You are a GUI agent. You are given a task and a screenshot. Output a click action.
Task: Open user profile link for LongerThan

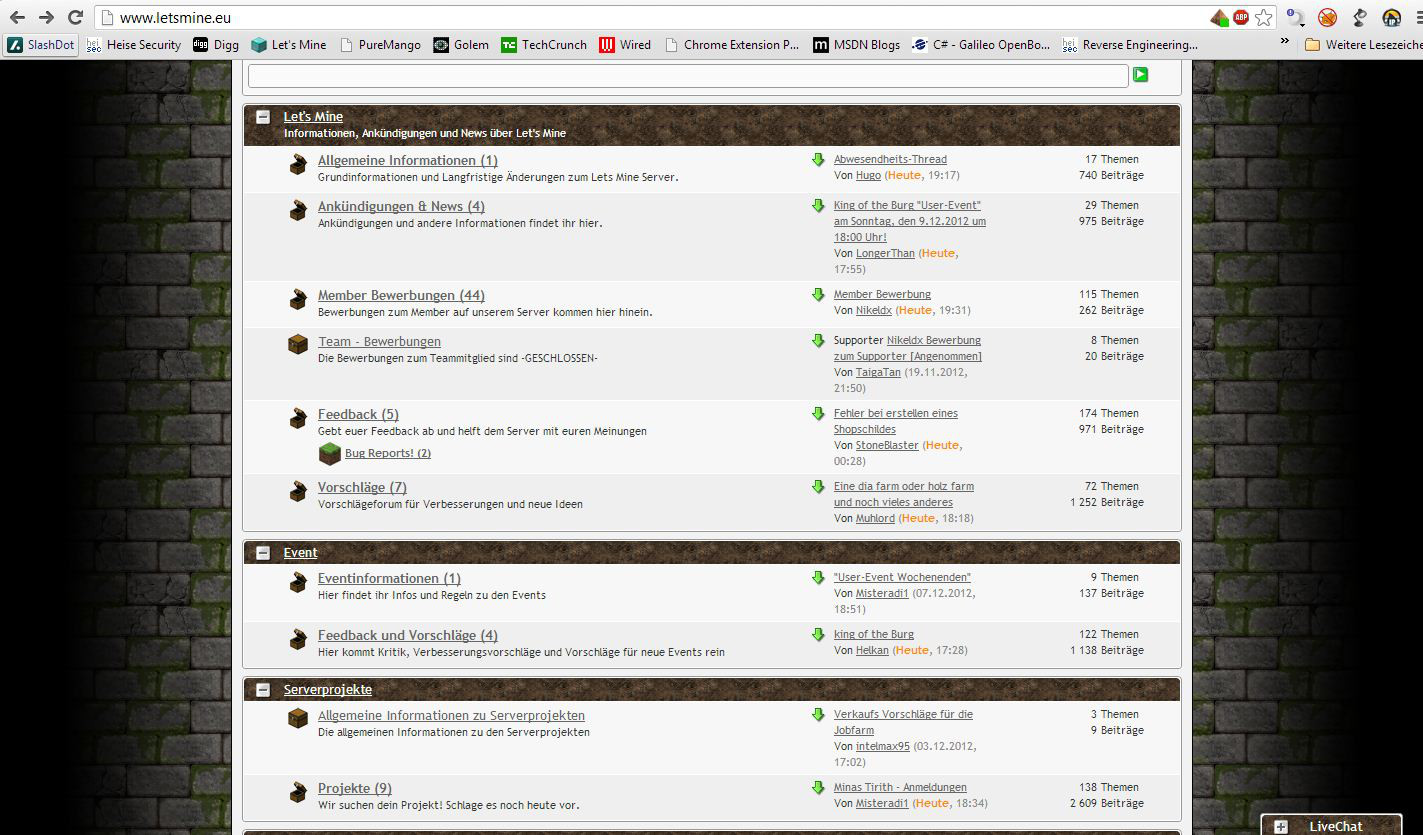(885, 254)
